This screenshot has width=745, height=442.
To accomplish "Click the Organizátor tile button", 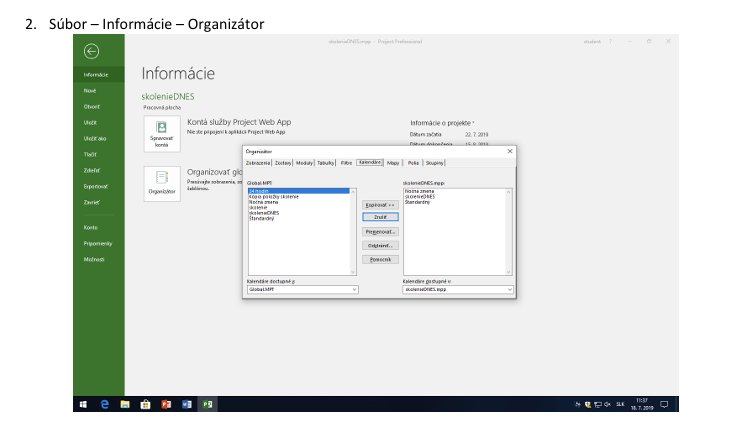I will [x=162, y=183].
